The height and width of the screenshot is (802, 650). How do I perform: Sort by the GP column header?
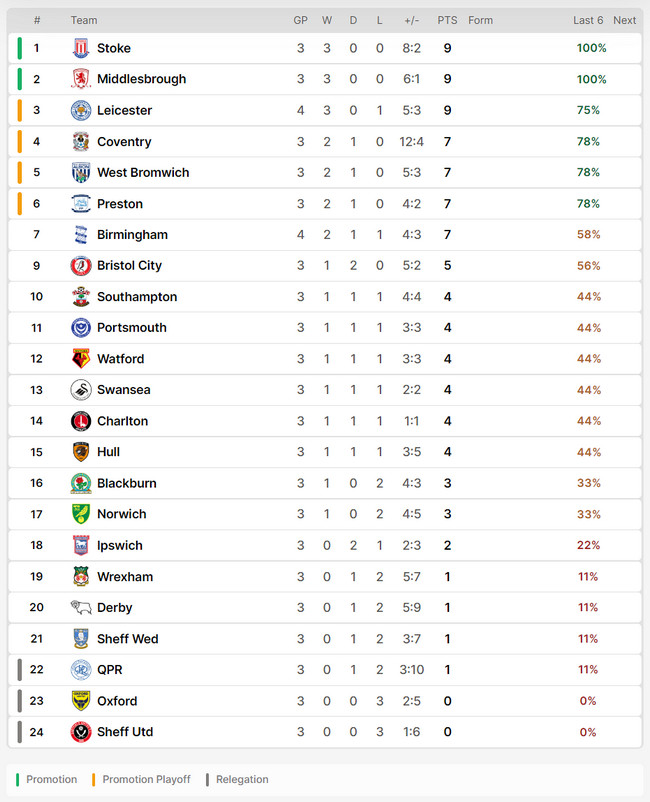(x=300, y=20)
